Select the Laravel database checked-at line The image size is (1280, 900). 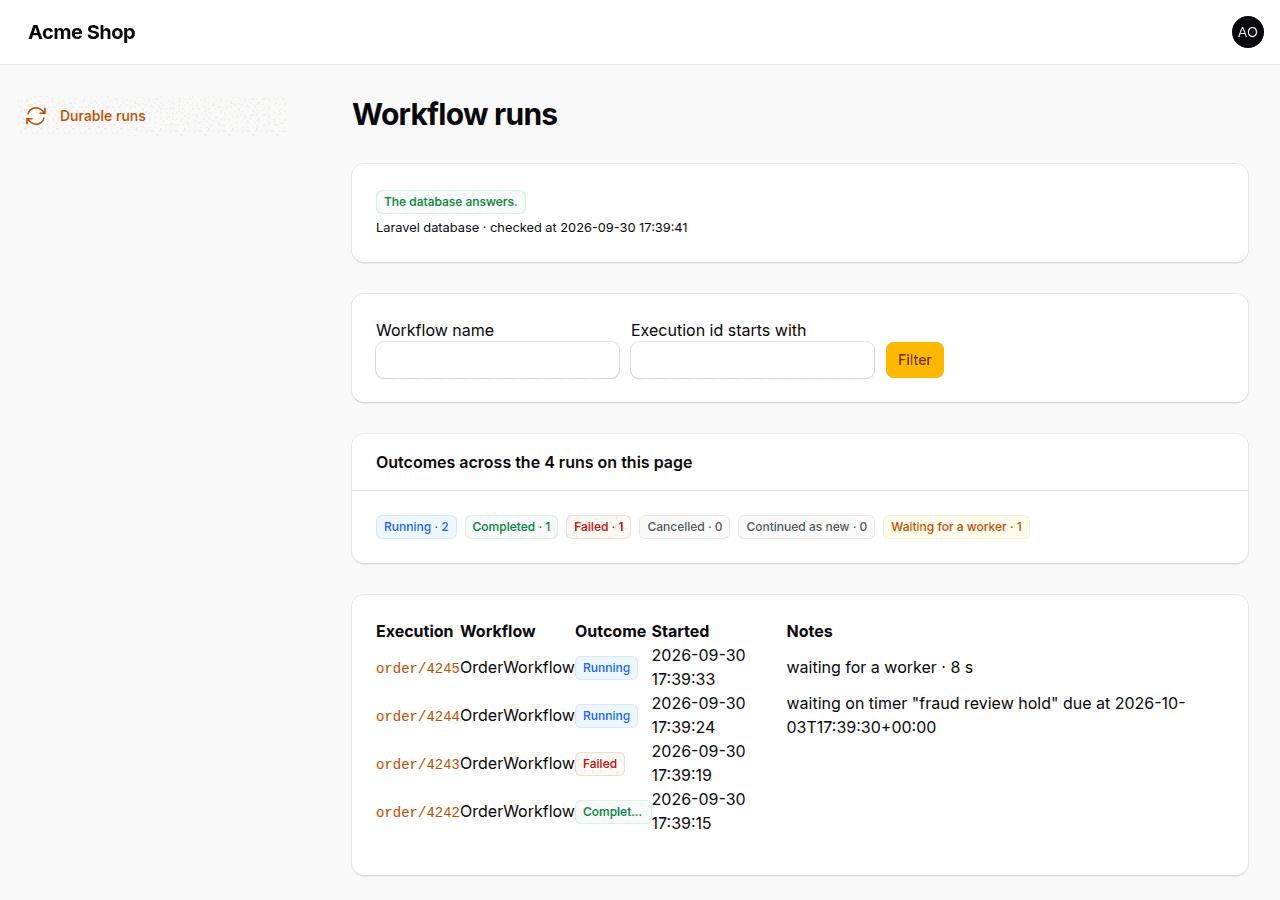point(532,228)
